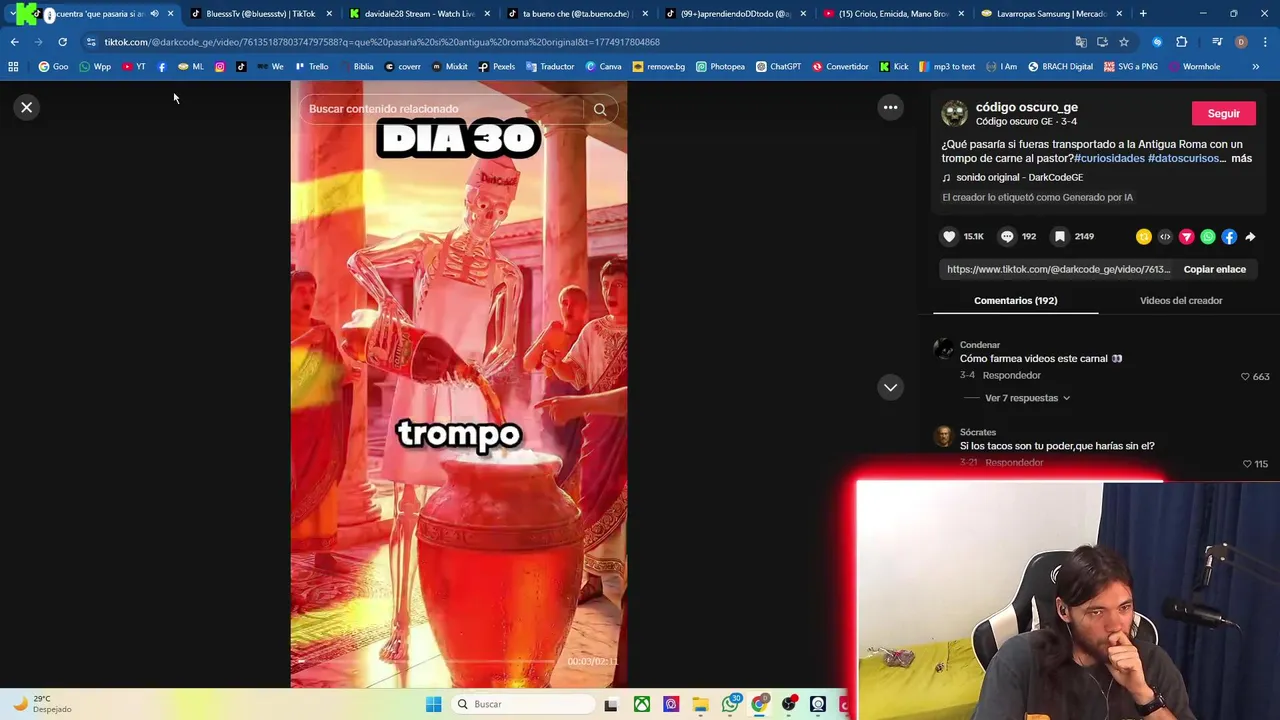1280x720 pixels.
Task: Close the TikTok video viewer
Action: click(27, 107)
